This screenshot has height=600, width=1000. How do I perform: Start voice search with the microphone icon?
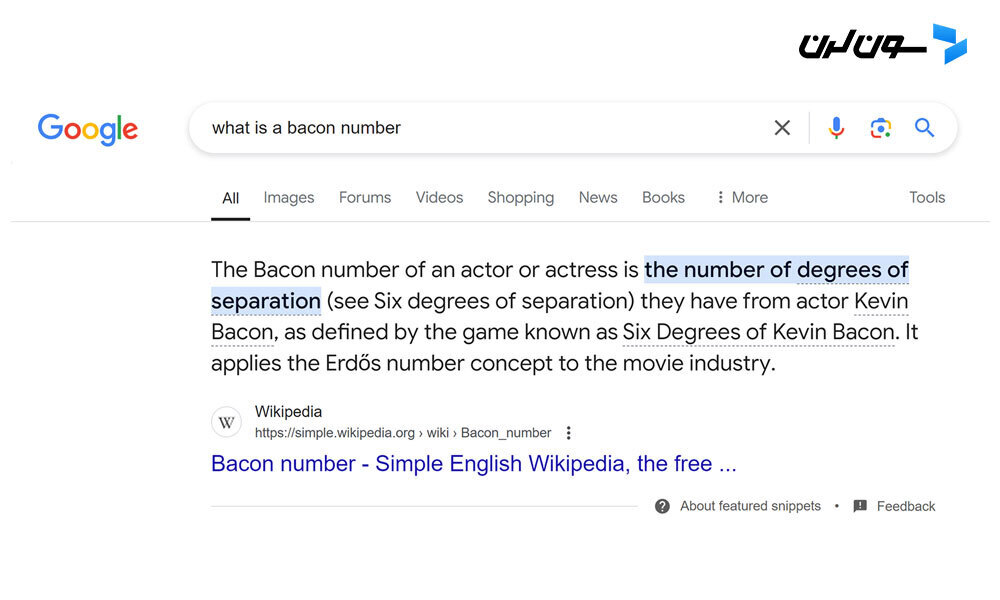(836, 128)
